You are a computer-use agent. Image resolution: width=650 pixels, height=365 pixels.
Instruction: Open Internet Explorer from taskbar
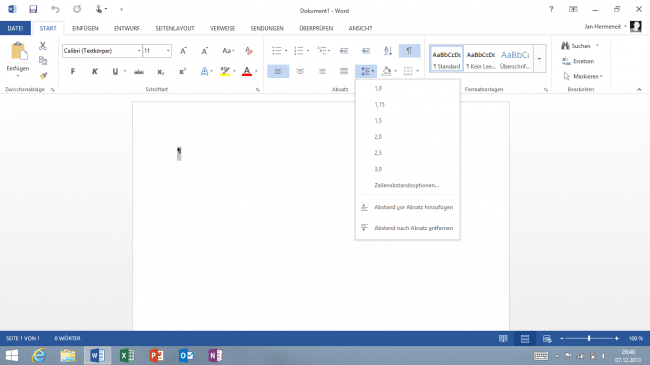point(39,356)
